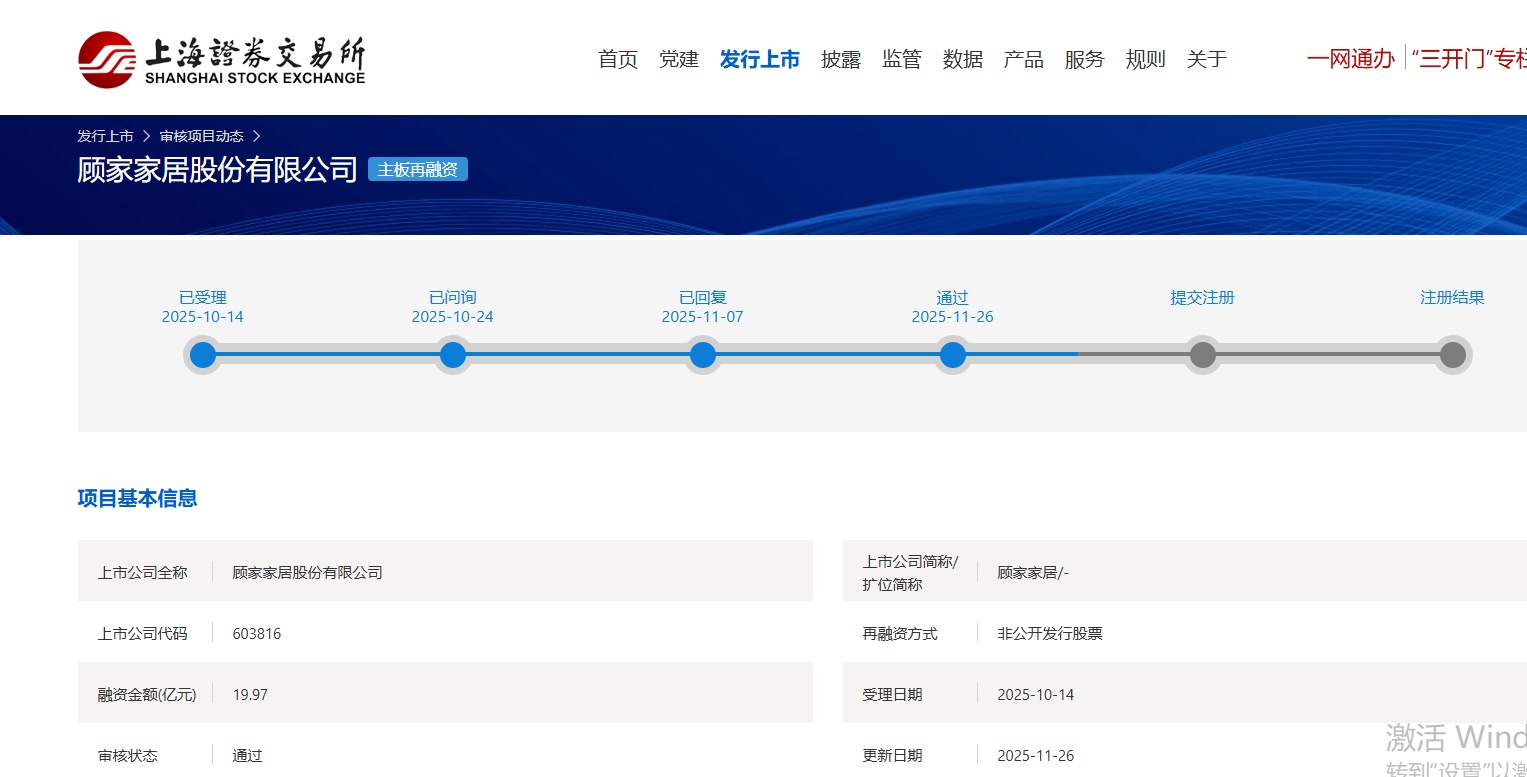Select the 发行上市 nav item
The height and width of the screenshot is (777, 1527).
click(760, 59)
